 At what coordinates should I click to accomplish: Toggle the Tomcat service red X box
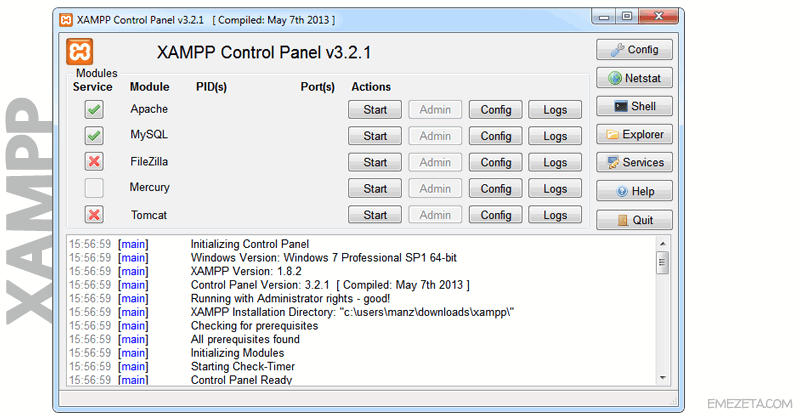click(94, 214)
